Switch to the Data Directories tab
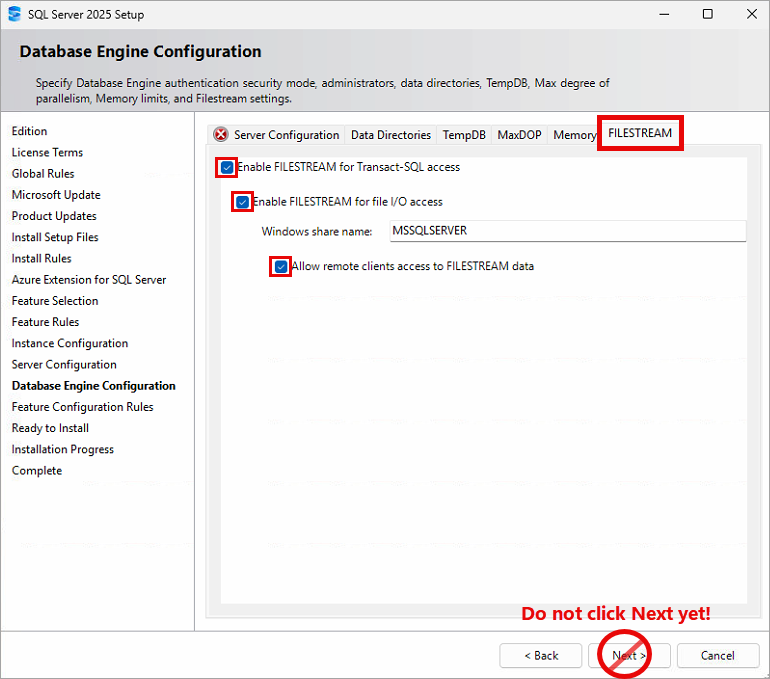The width and height of the screenshot is (770, 679). [x=390, y=135]
